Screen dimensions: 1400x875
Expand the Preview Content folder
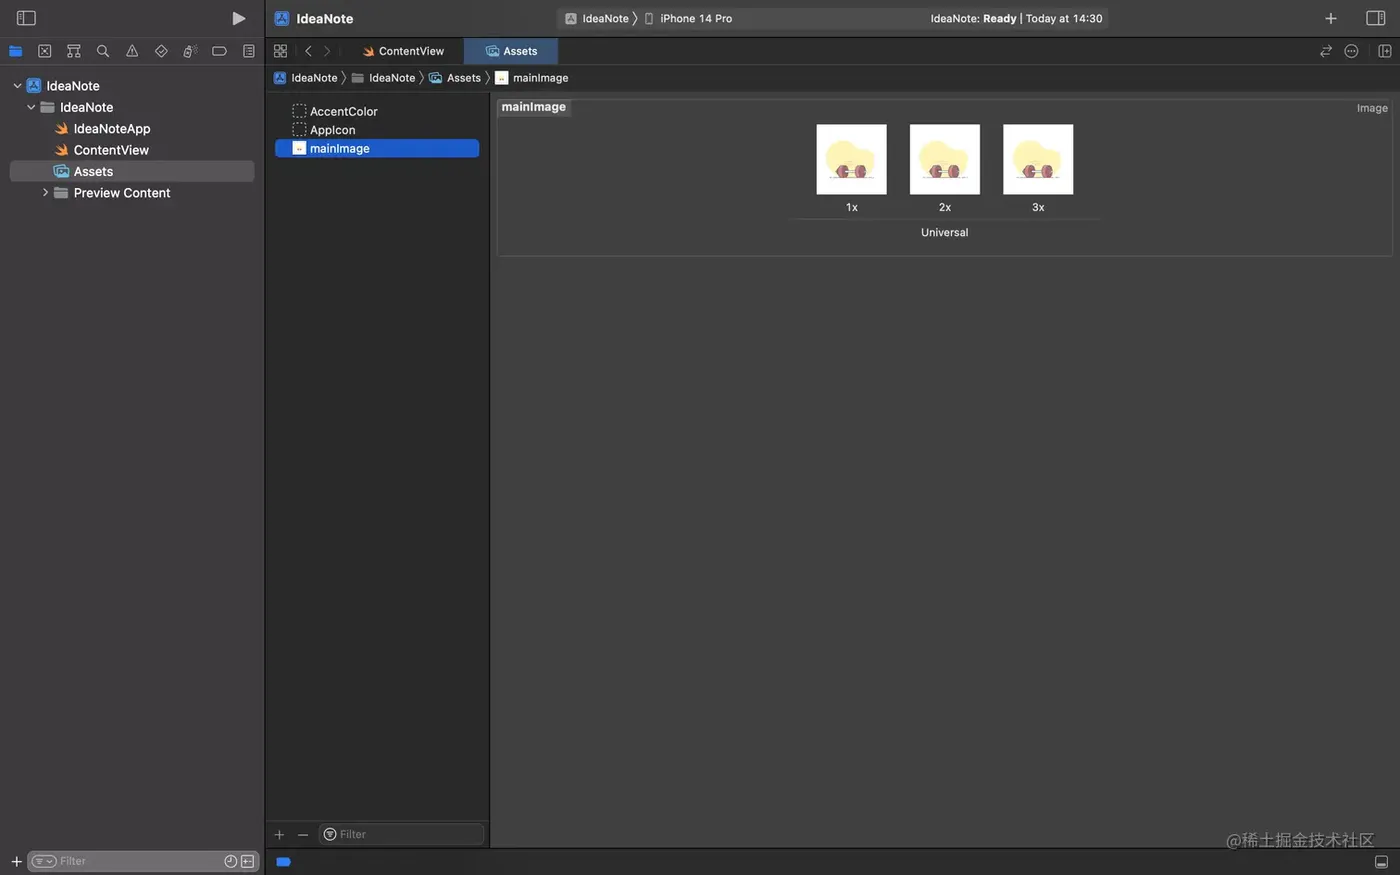click(45, 193)
